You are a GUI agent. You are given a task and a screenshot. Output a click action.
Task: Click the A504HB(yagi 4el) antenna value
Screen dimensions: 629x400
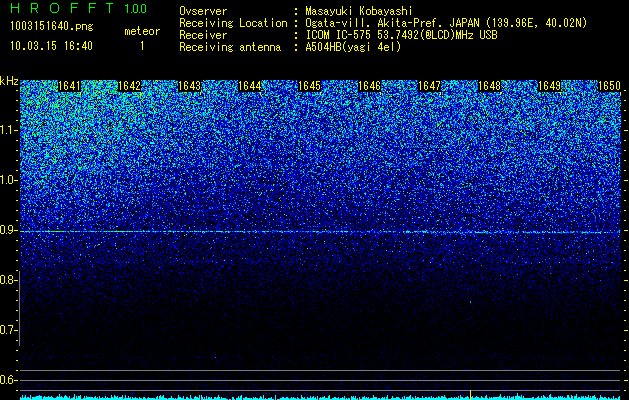tap(353, 47)
